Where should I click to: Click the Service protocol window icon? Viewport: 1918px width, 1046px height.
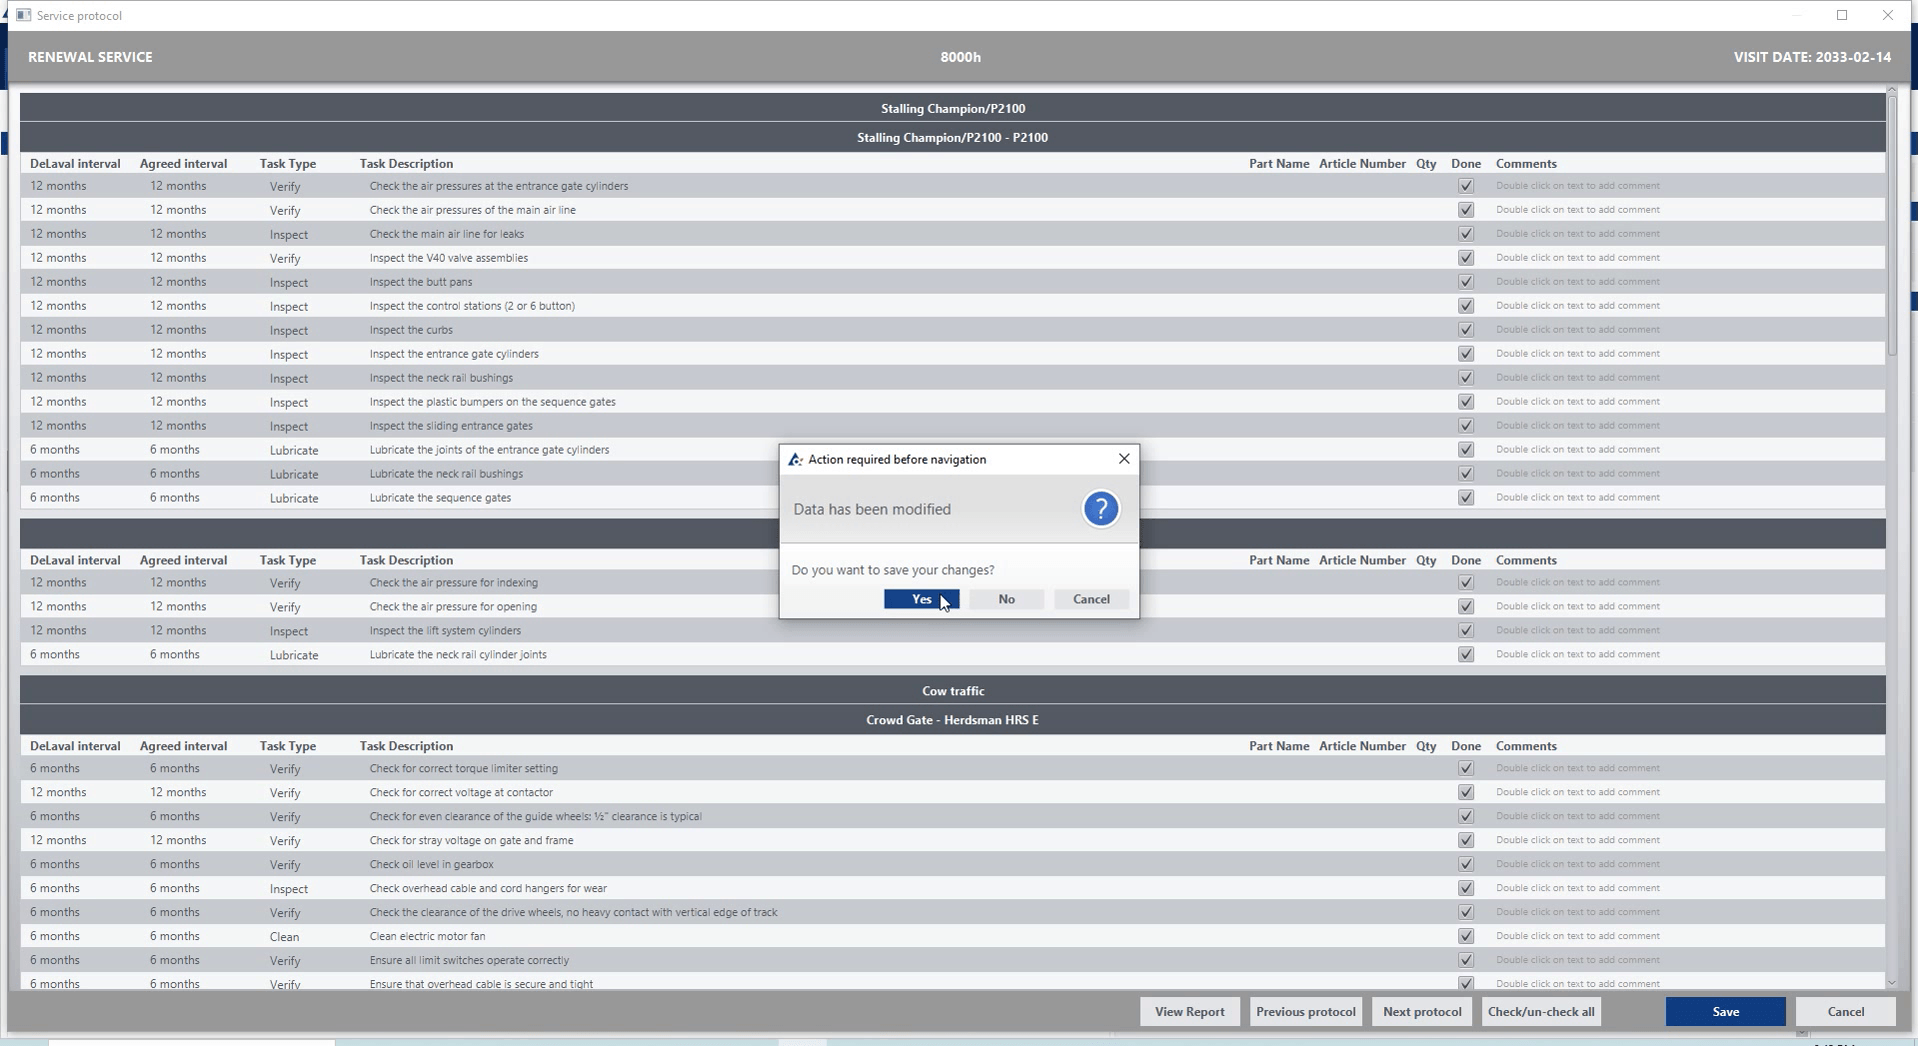point(23,15)
